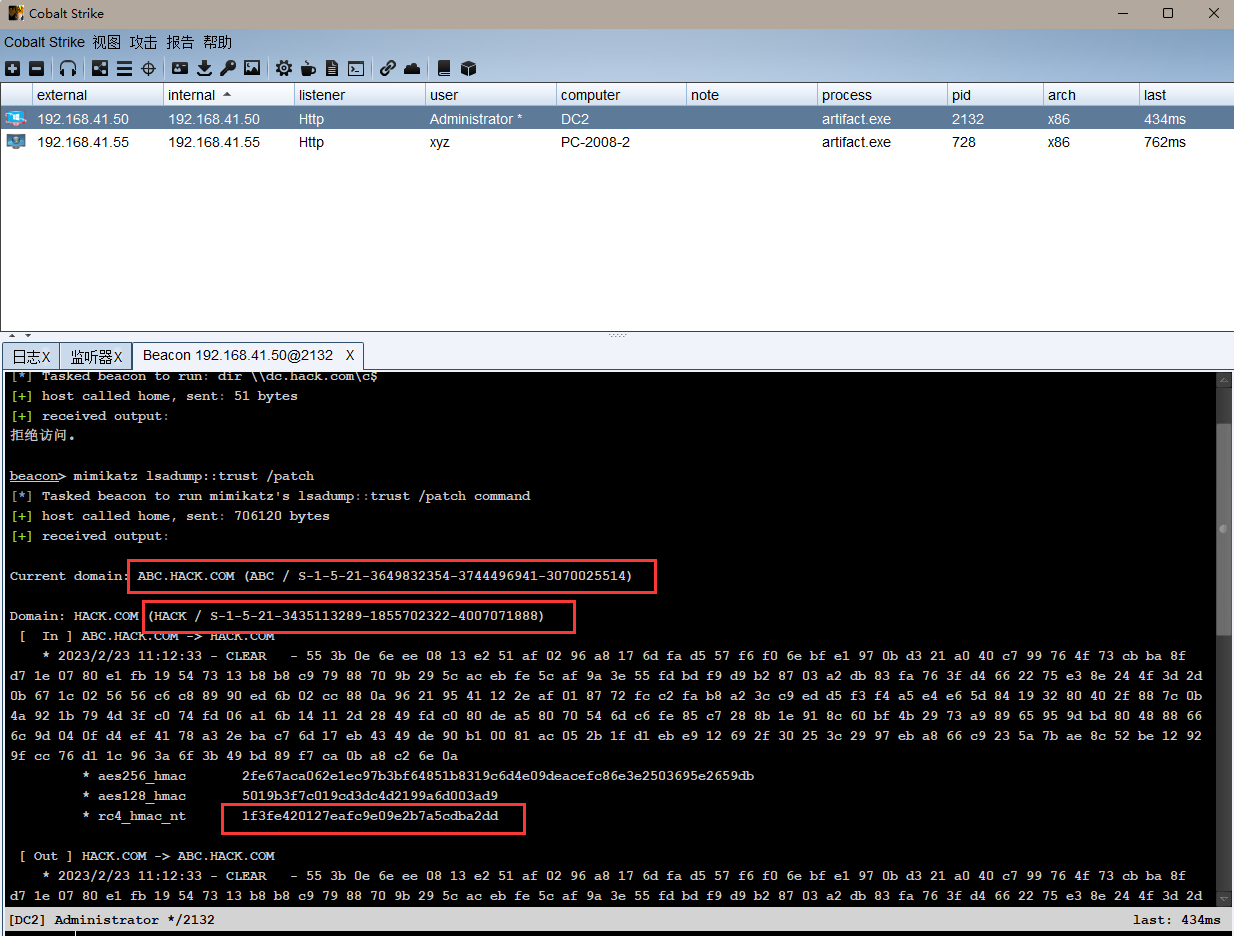Image resolution: width=1234 pixels, height=936 pixels.
Task: Click console scrollbar up arrow
Action: click(1224, 380)
